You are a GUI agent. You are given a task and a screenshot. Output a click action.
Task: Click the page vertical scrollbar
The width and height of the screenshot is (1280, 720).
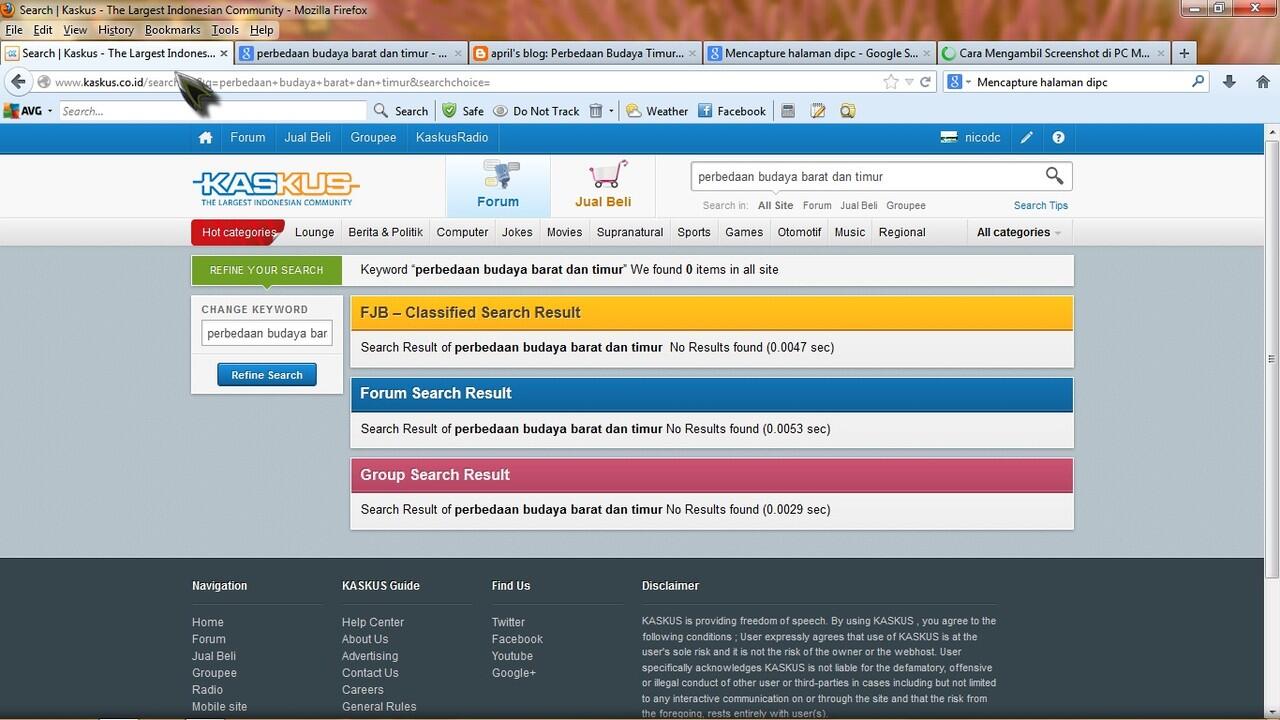pos(1272,359)
